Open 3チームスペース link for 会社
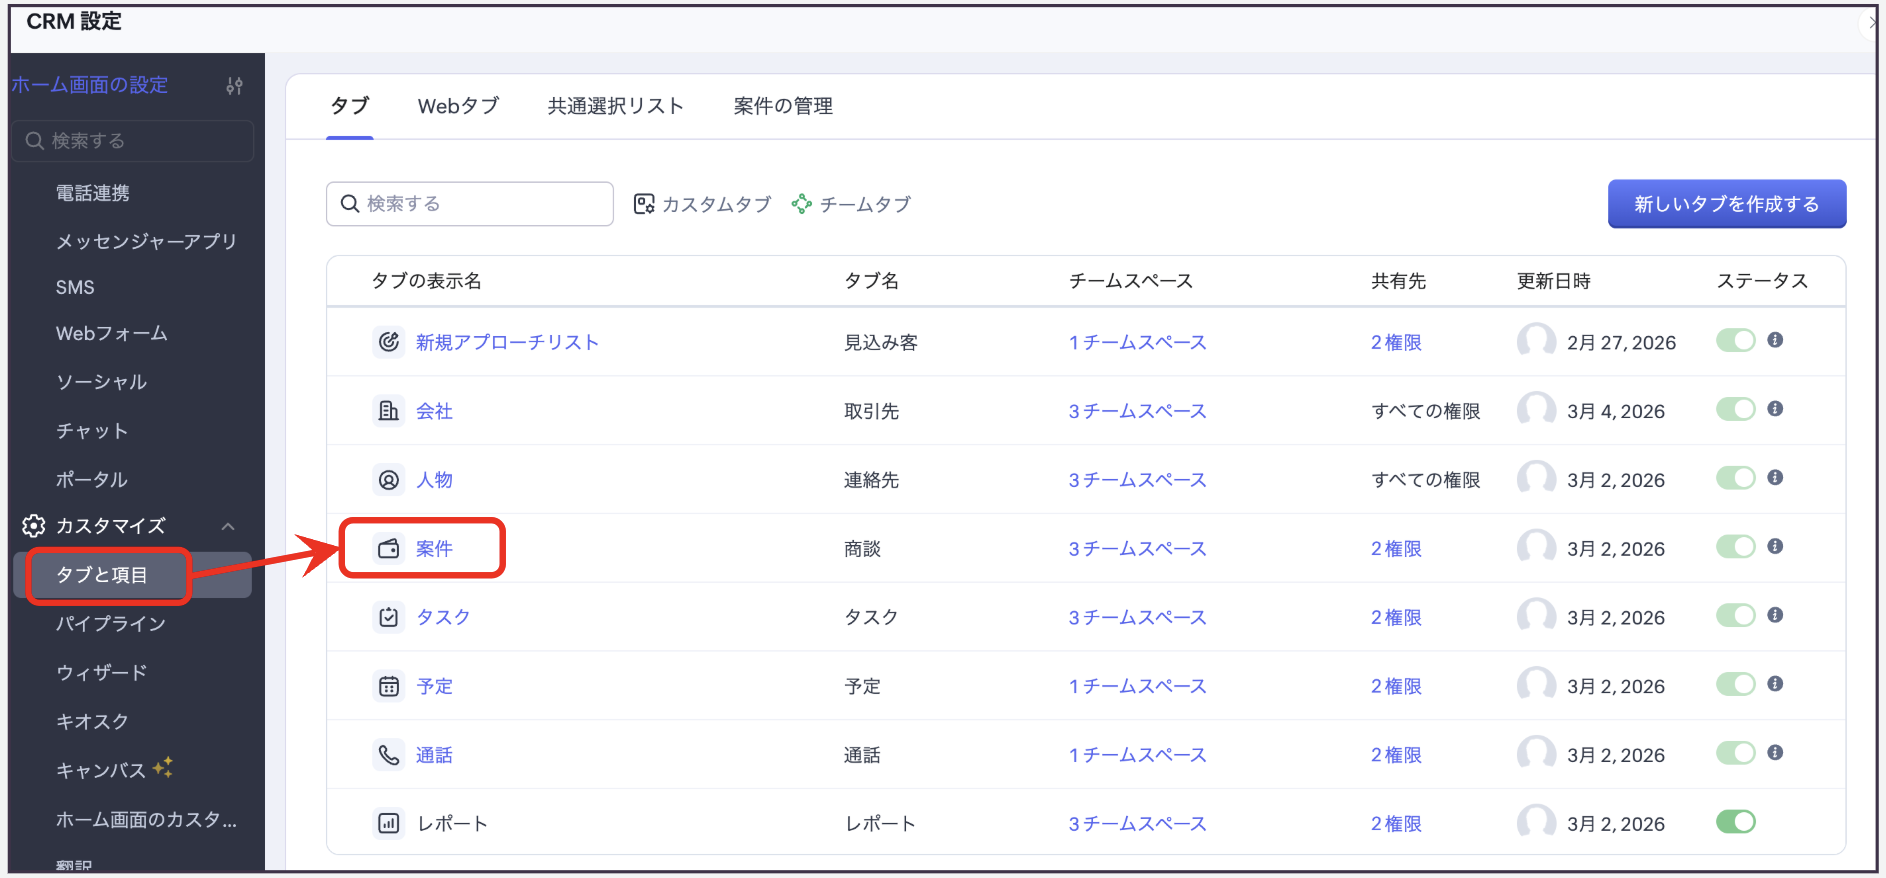The height and width of the screenshot is (878, 1886). click(x=1137, y=411)
